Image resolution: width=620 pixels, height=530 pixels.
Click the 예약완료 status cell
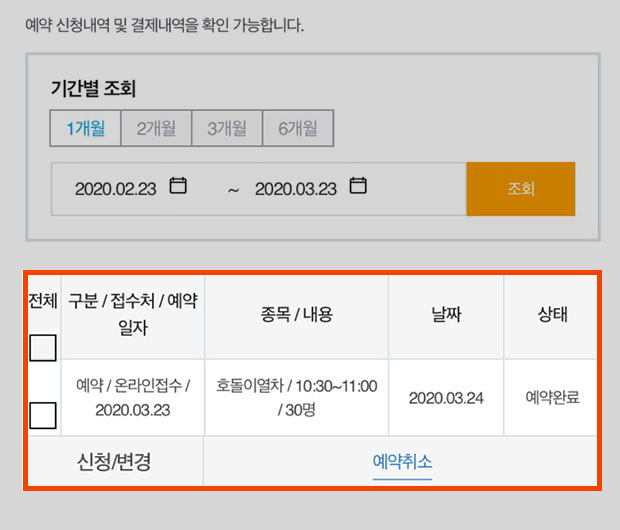552,397
